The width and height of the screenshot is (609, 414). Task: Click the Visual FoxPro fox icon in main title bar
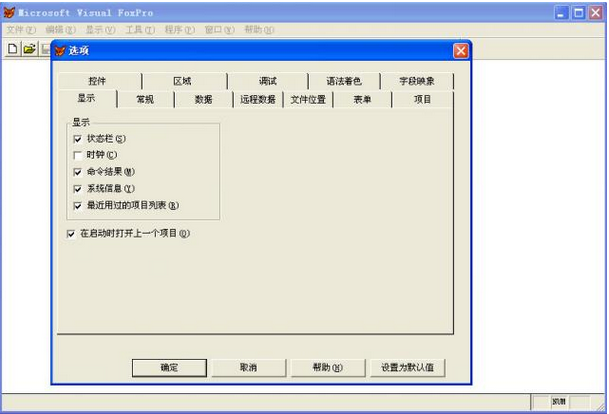click(9, 12)
